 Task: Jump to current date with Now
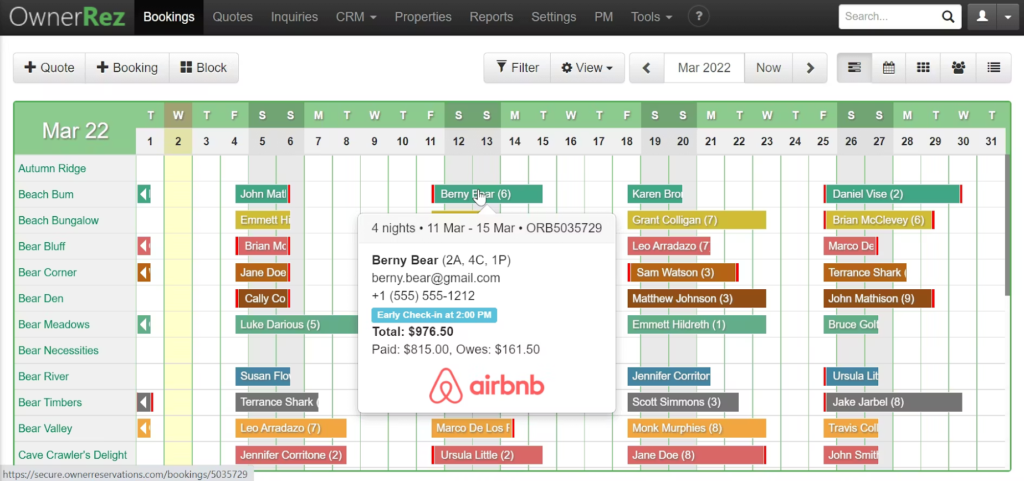(x=768, y=68)
